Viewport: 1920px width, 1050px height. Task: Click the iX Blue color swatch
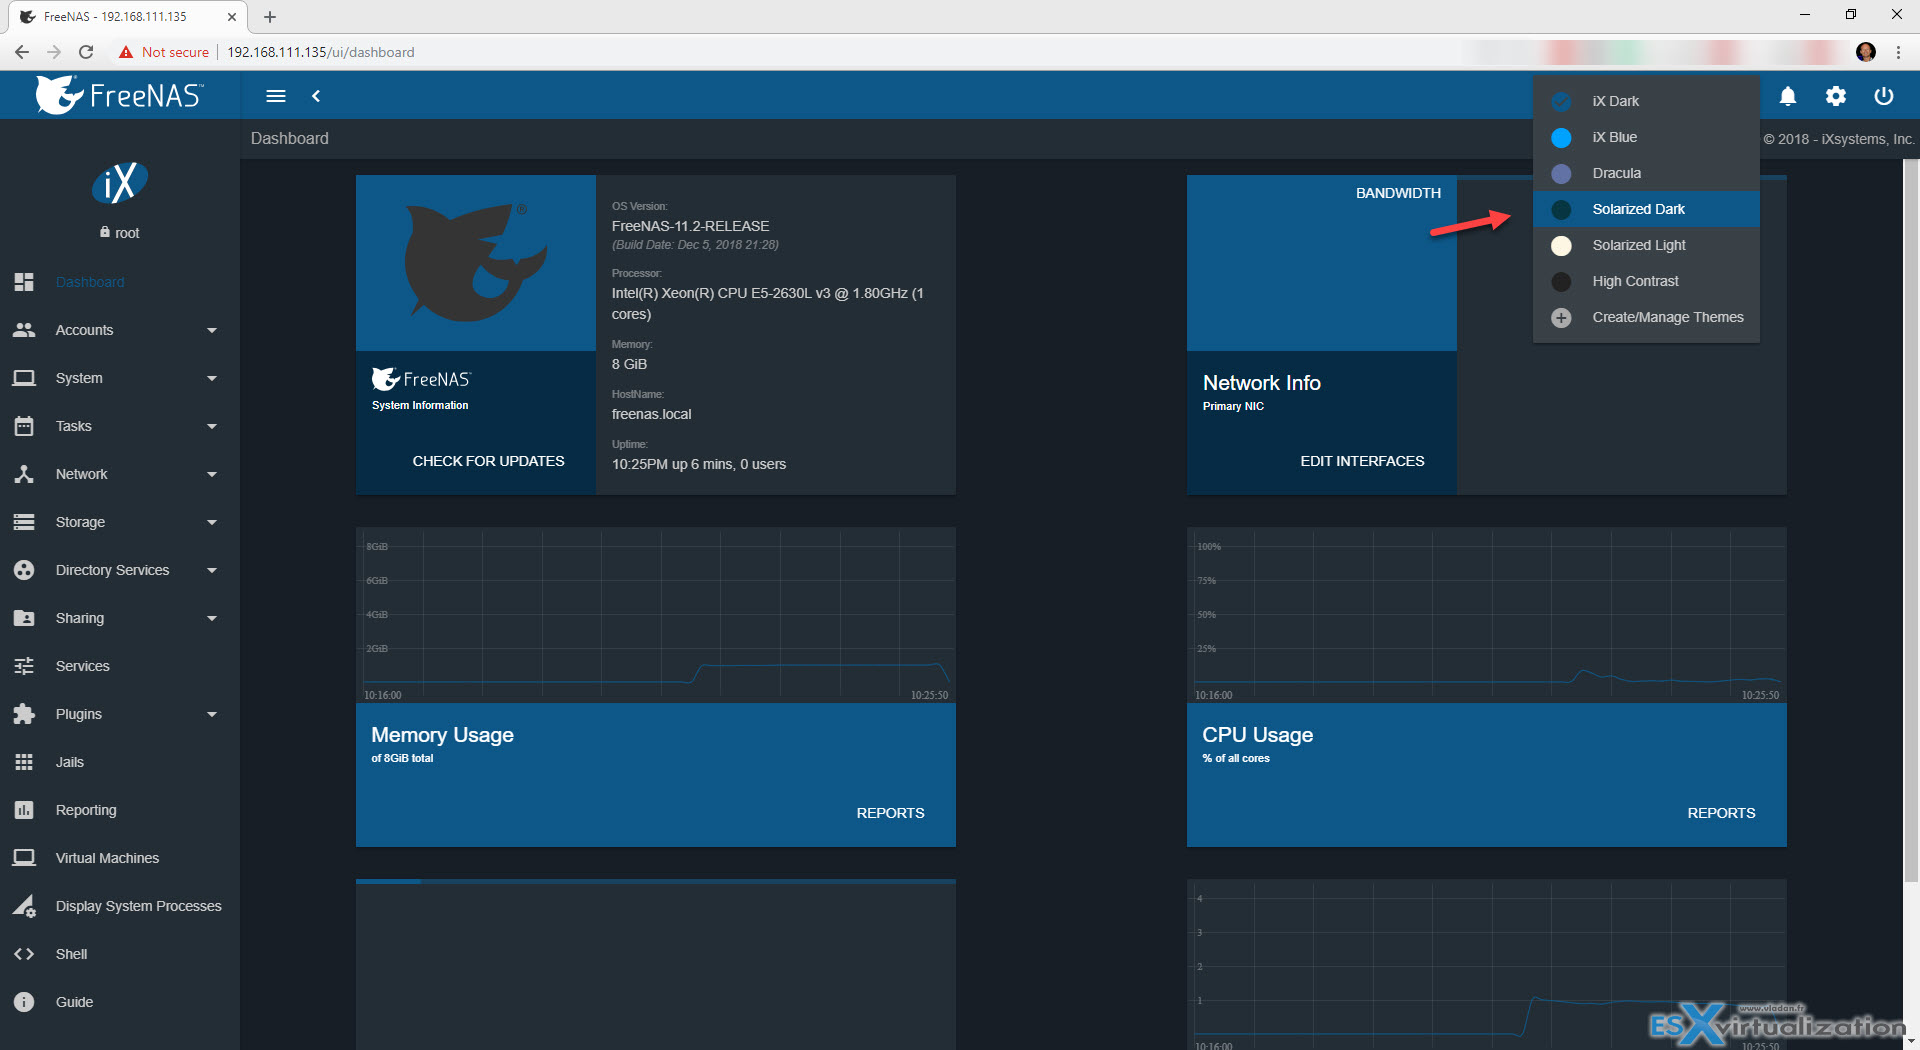coord(1561,138)
